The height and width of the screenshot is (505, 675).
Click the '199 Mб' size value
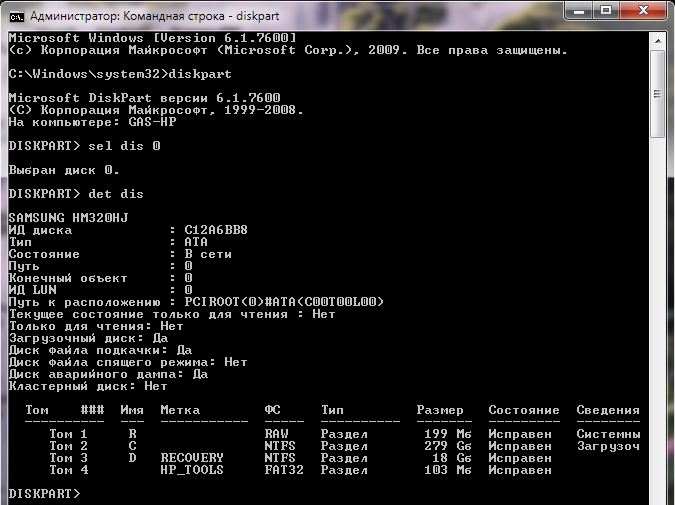click(x=448, y=434)
